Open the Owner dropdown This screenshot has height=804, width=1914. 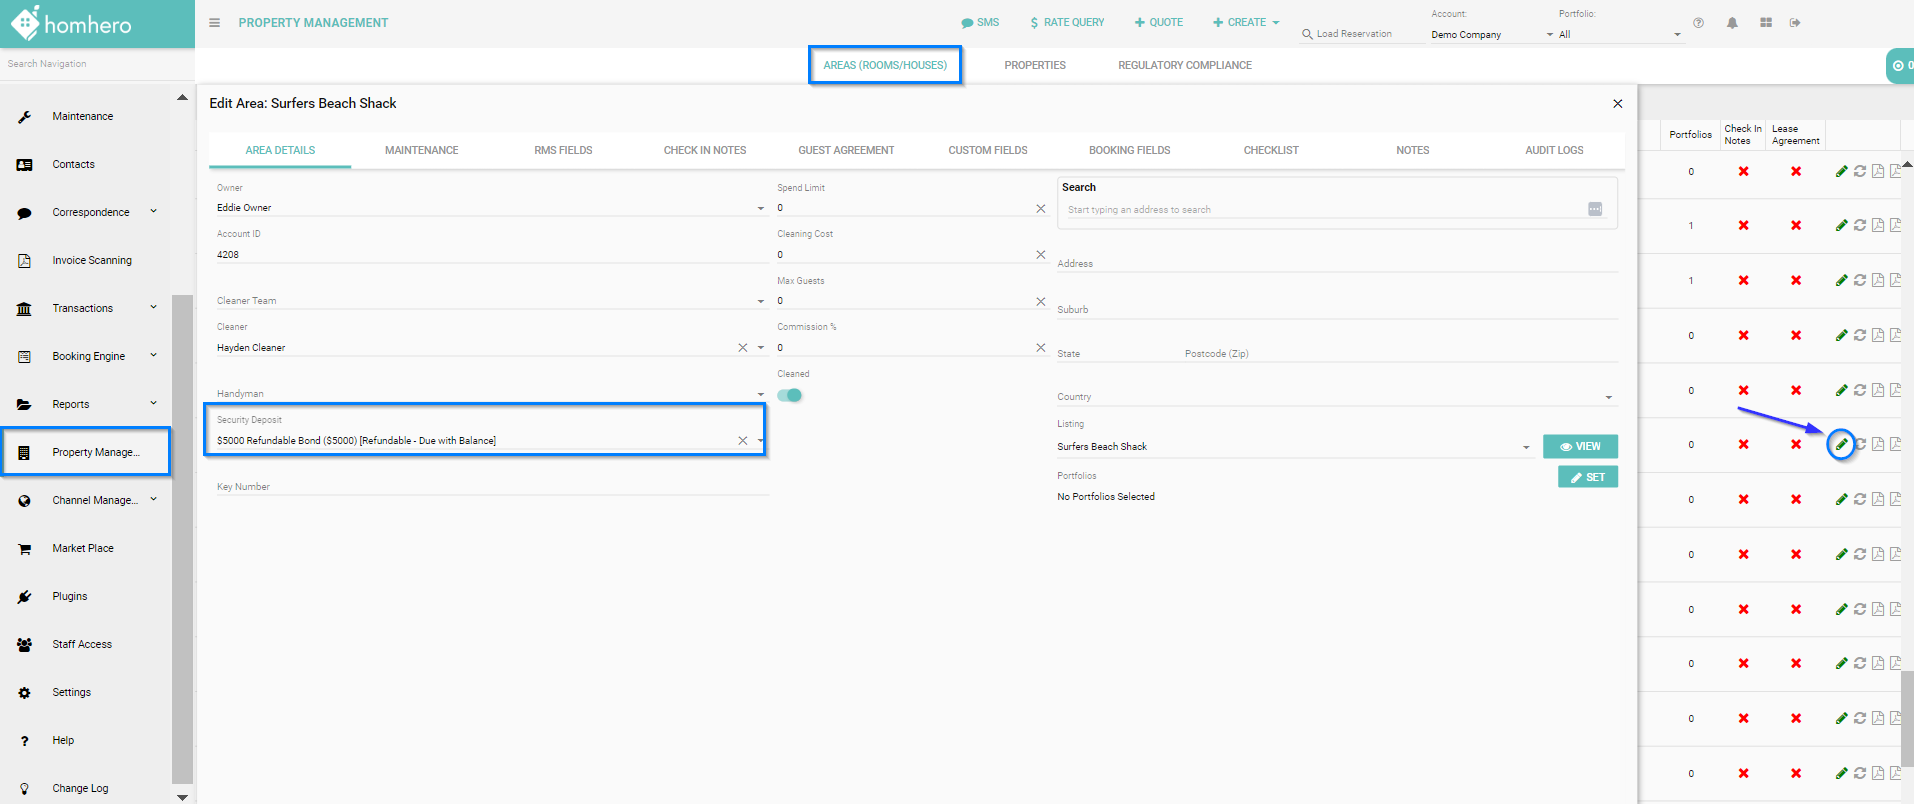(760, 208)
